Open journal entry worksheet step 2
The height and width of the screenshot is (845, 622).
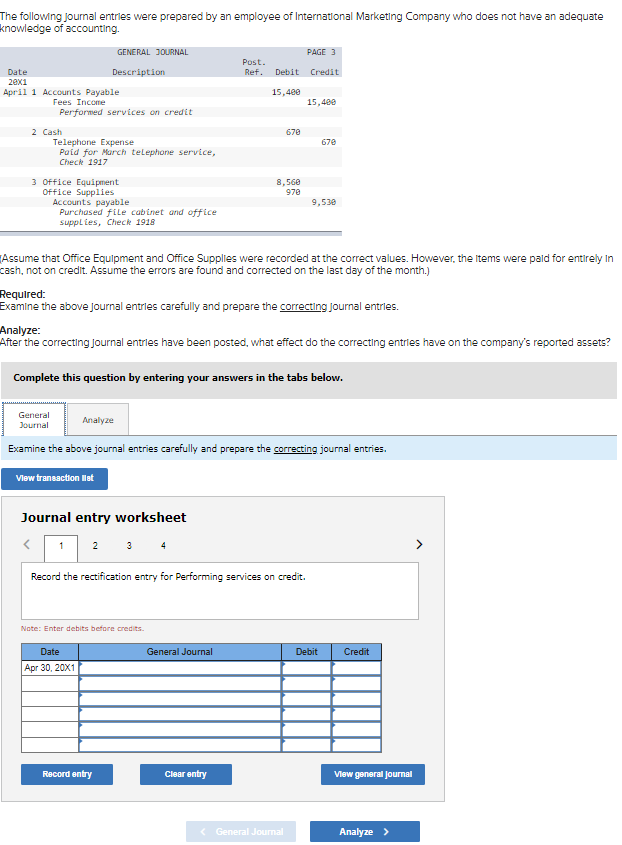pos(95,546)
